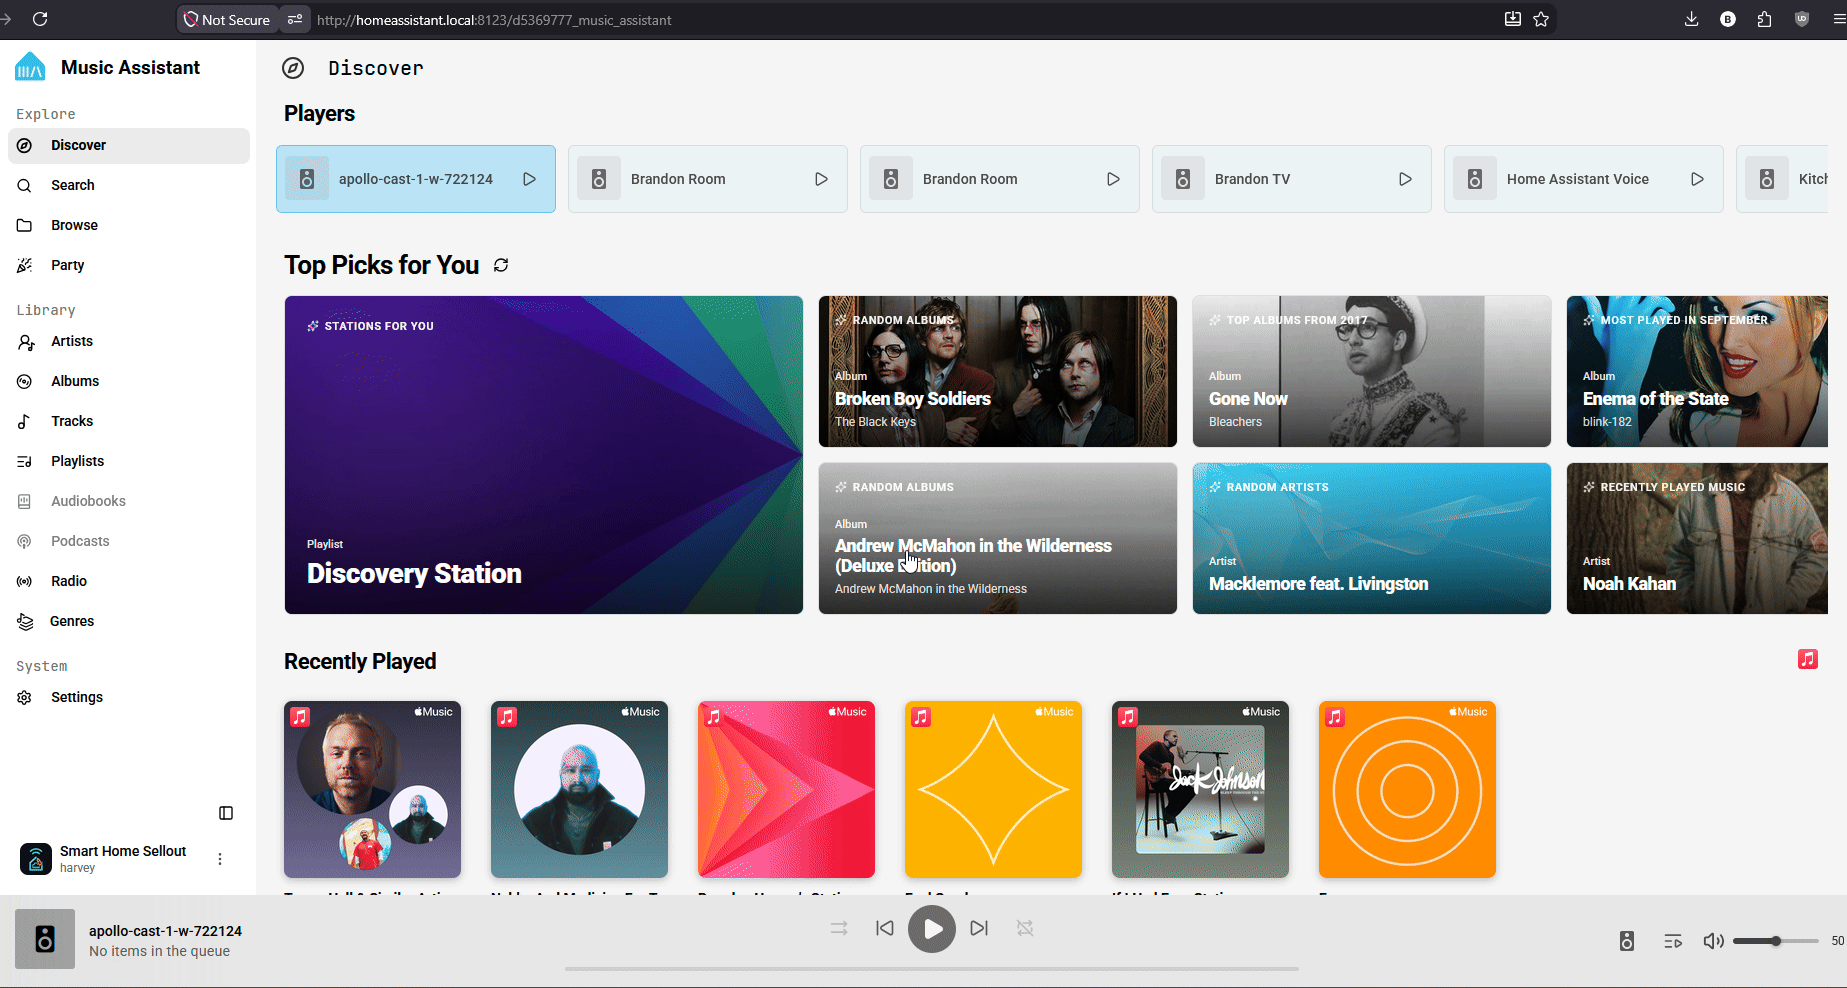Bookmark this page with the star
Viewport: 1847px width, 988px height.
click(x=1541, y=19)
